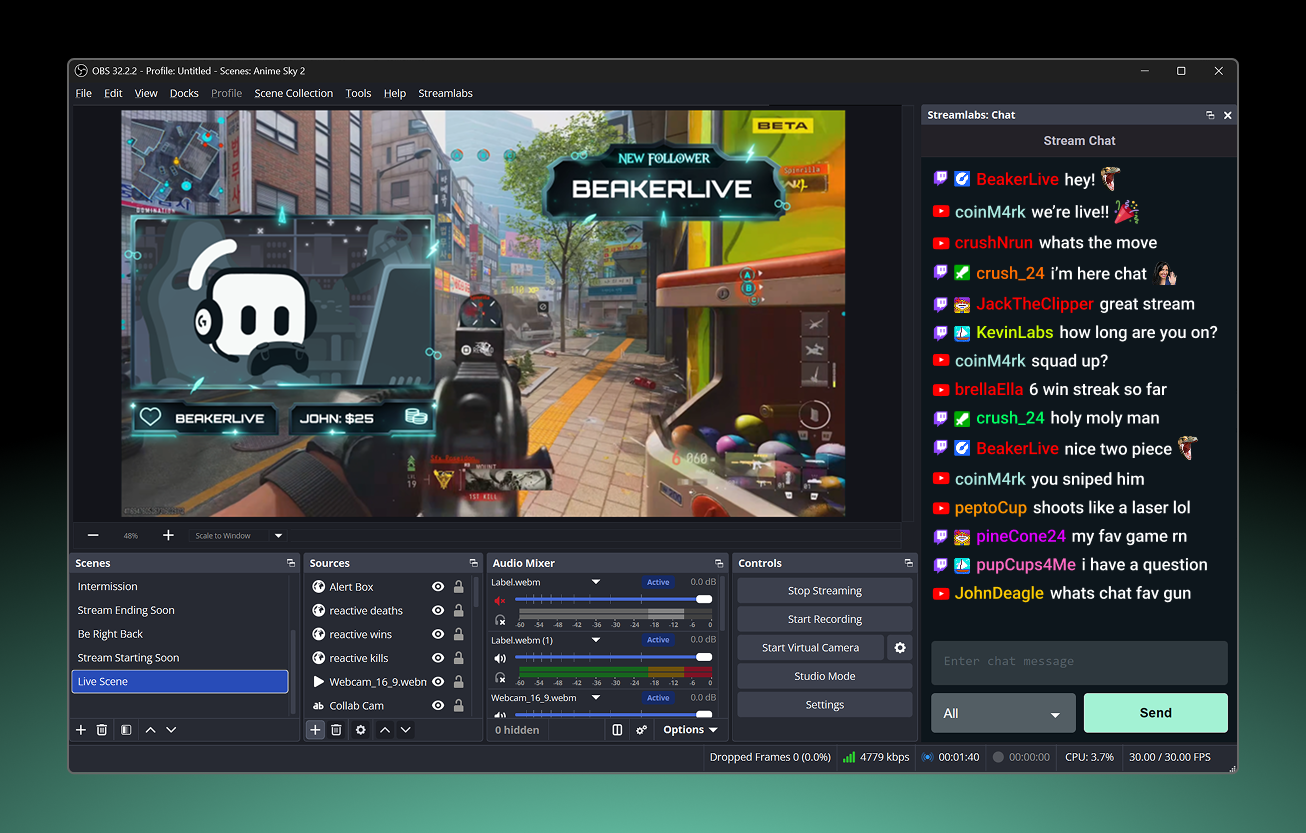Click Start Virtual Camera
This screenshot has height=833, width=1306.
pyautogui.click(x=811, y=648)
